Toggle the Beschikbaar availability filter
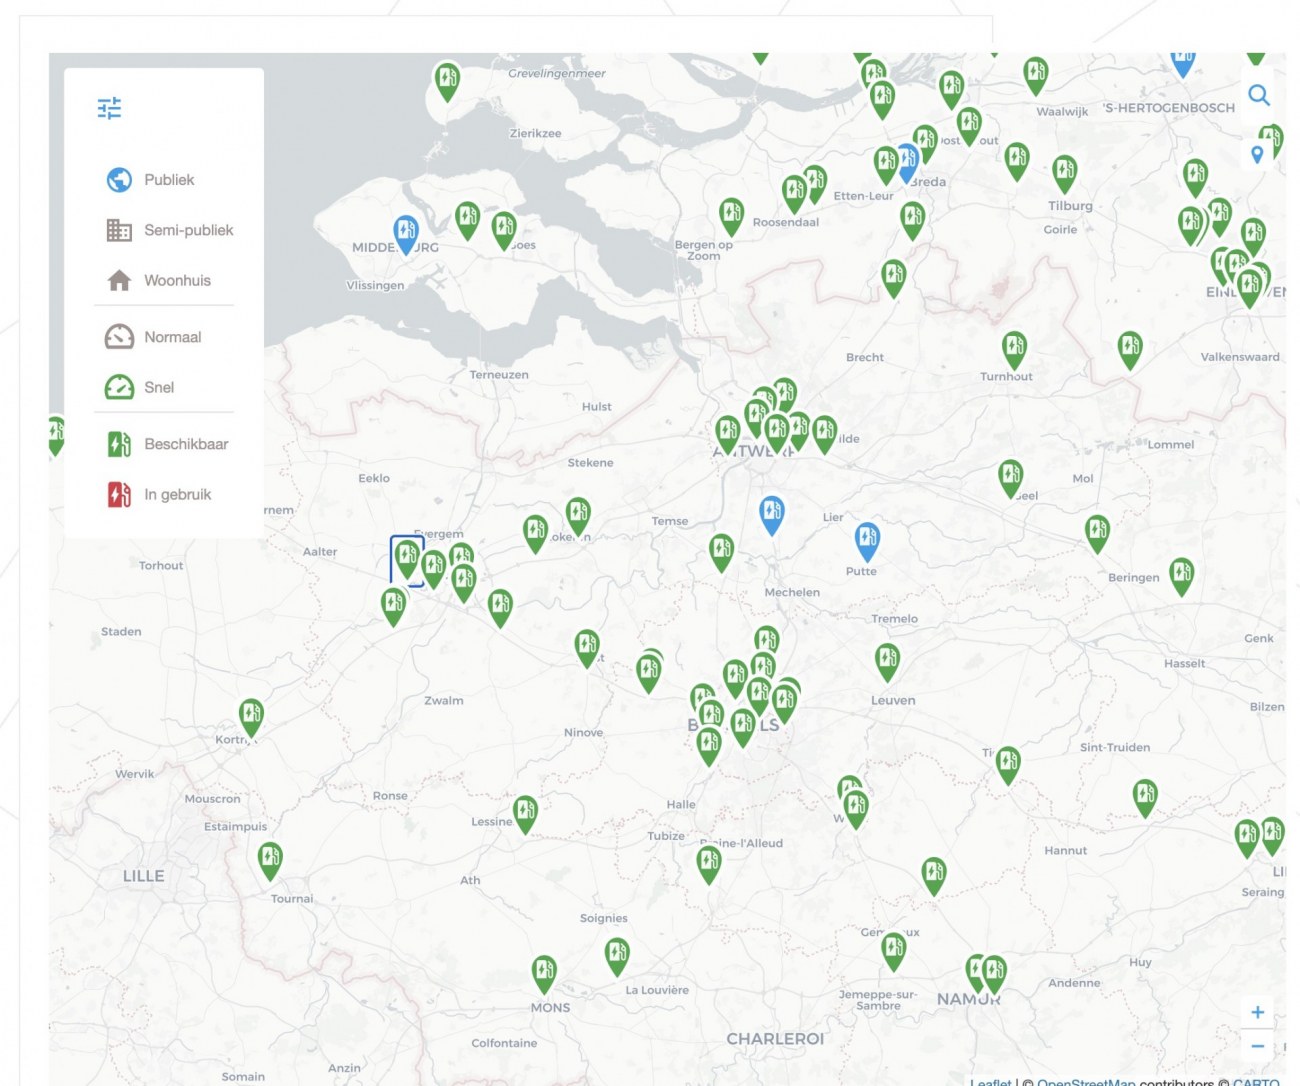1300x1086 pixels. 166,444
